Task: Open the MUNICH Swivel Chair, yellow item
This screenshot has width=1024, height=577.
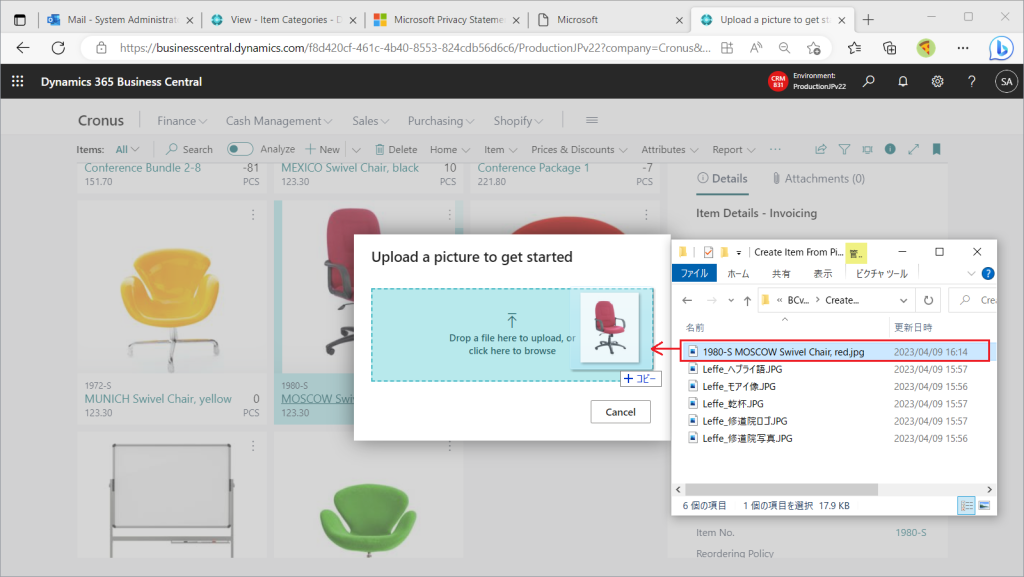Action: pyautogui.click(x=158, y=399)
